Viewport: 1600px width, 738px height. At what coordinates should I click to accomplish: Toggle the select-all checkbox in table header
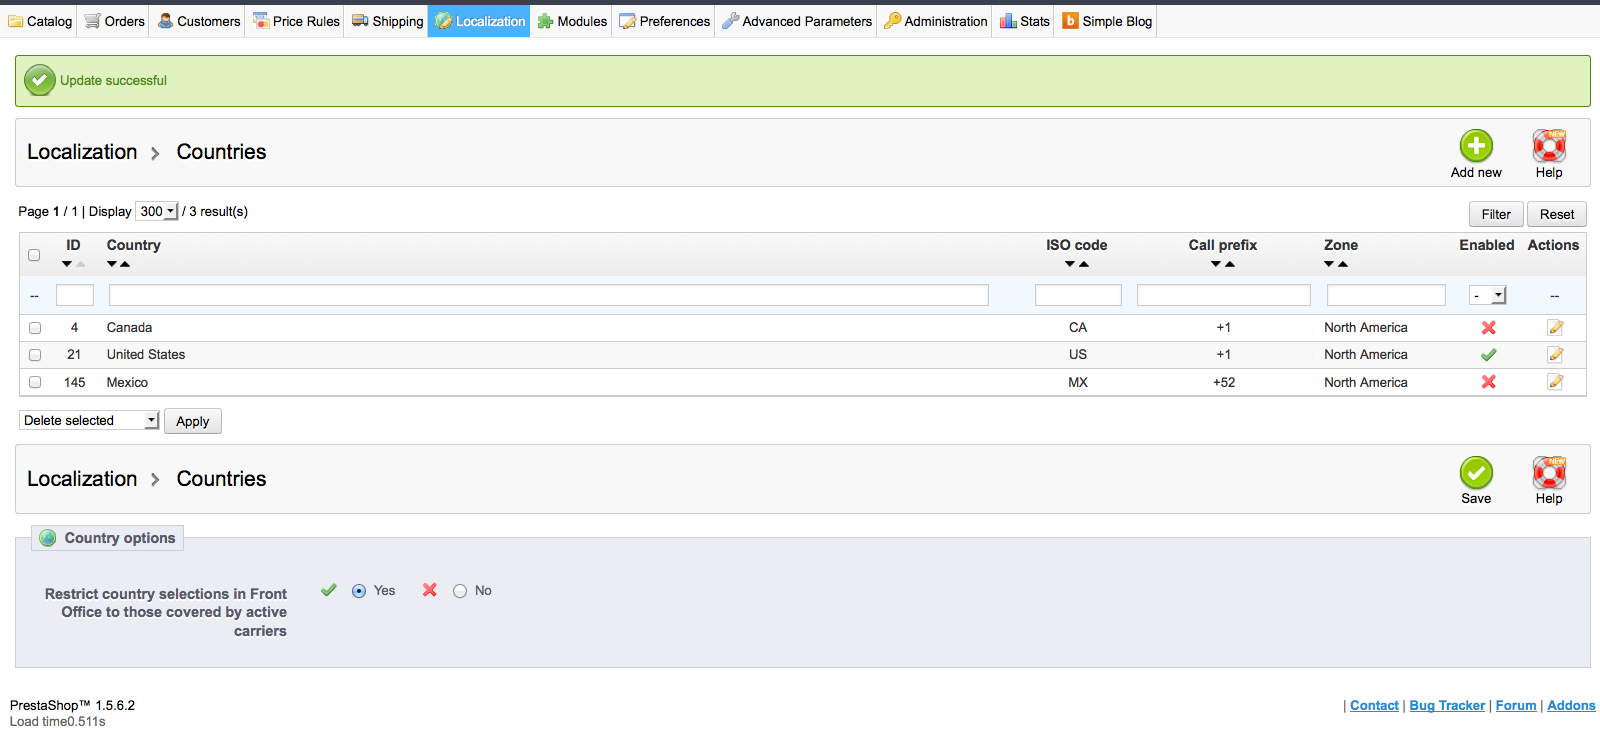[x=34, y=255]
